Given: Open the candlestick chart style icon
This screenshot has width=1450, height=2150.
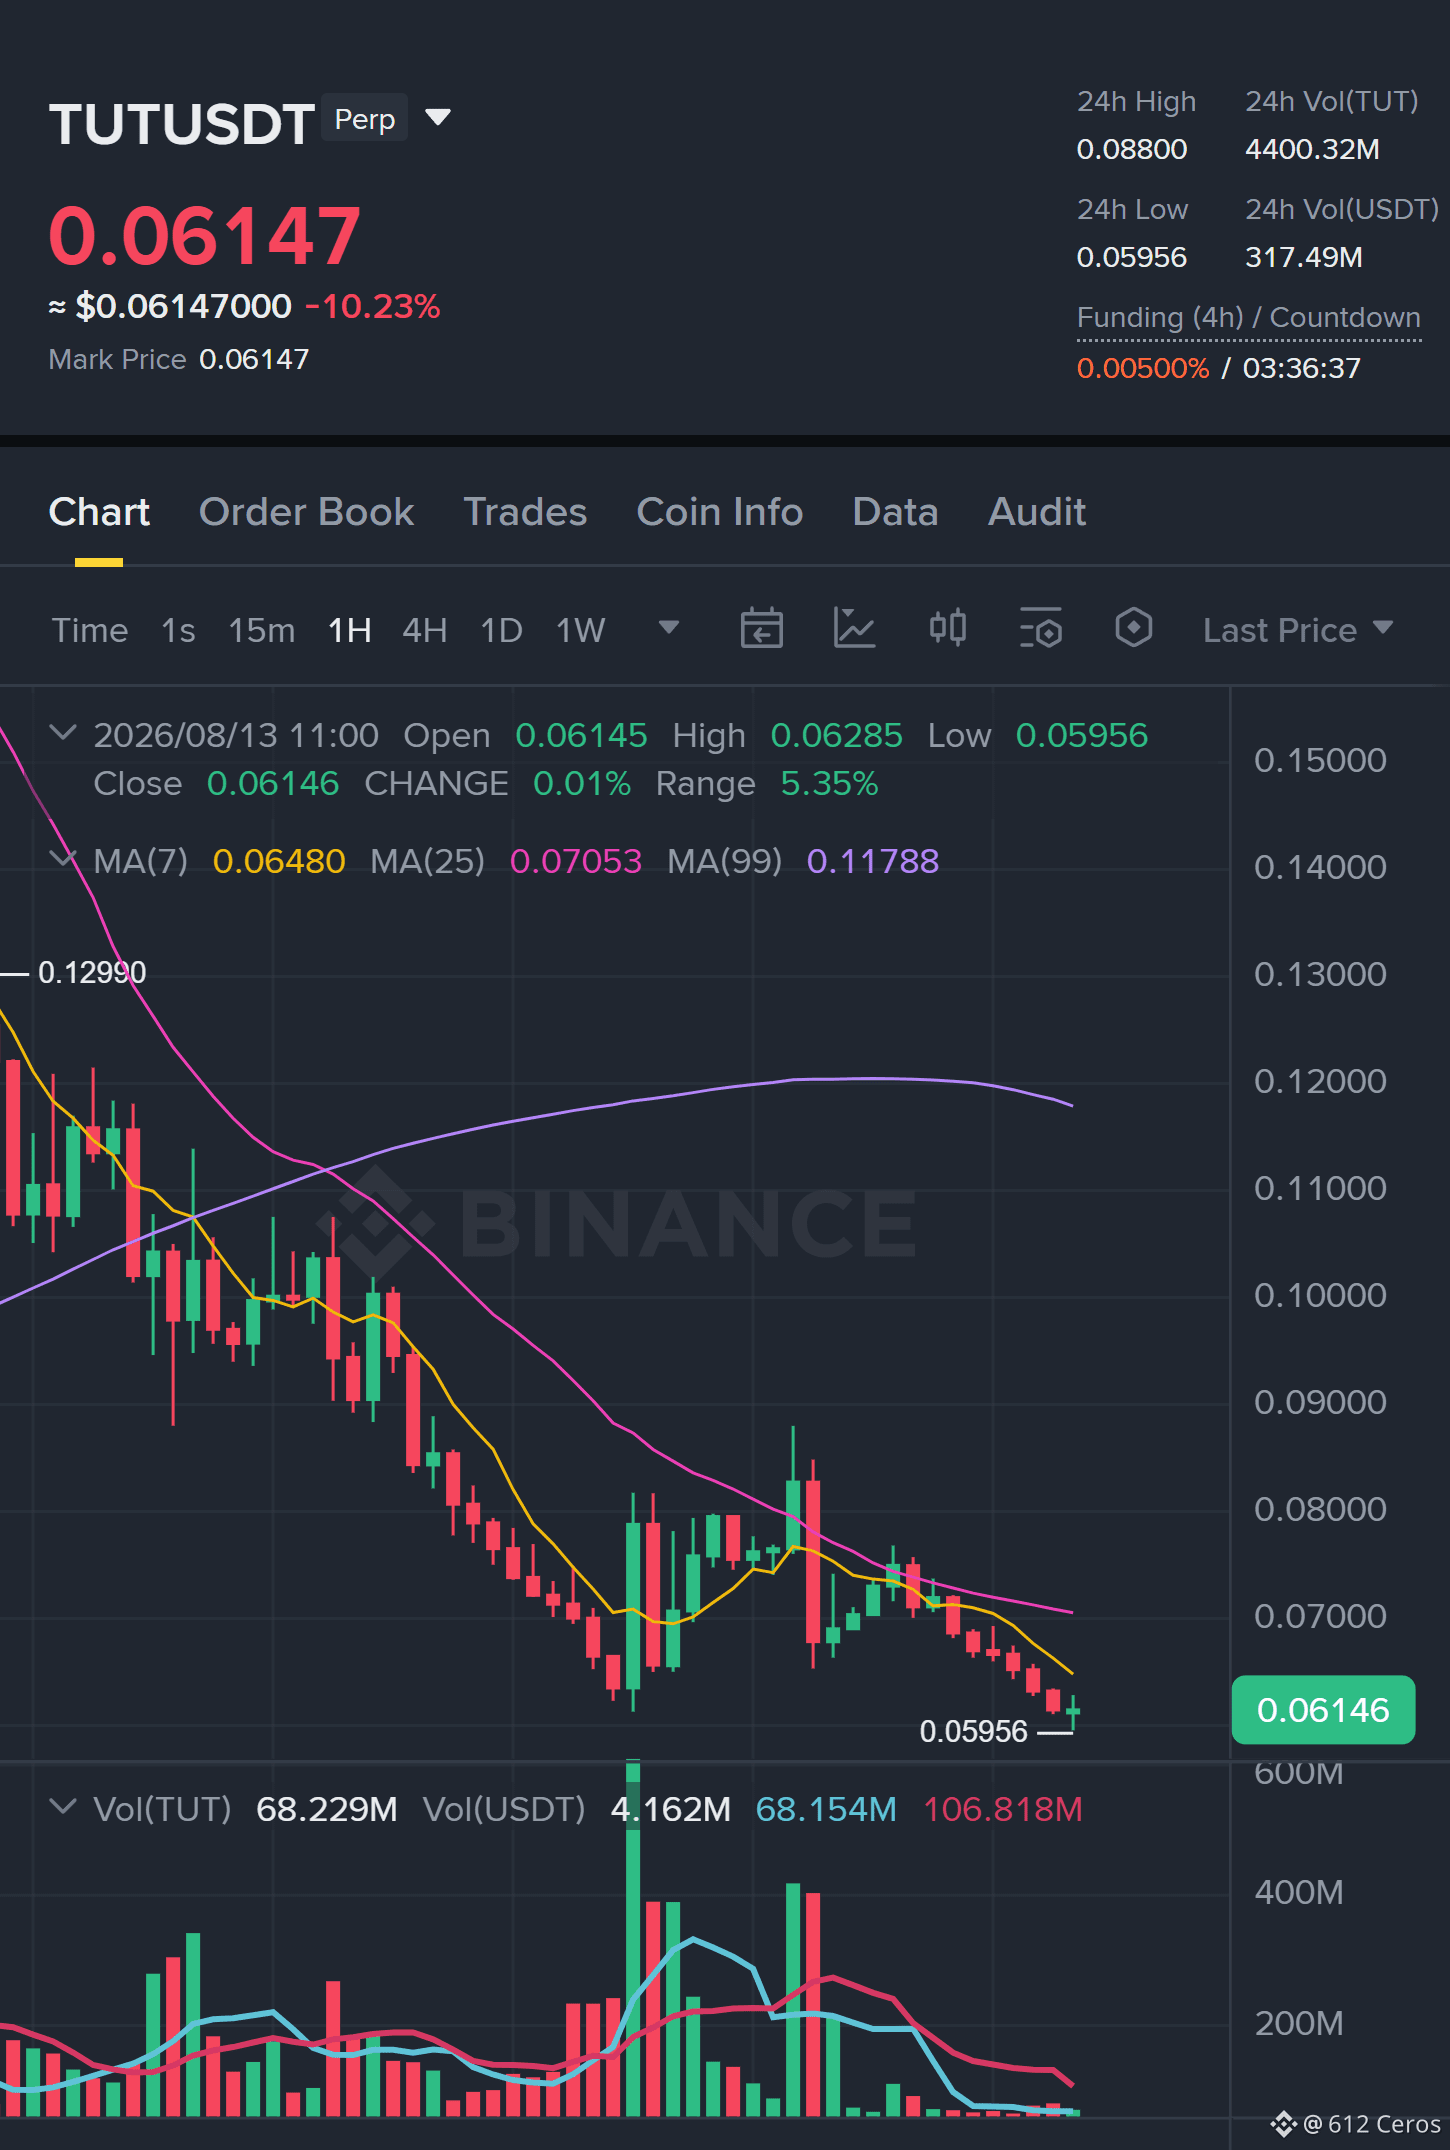Looking at the screenshot, I should pyautogui.click(x=948, y=629).
